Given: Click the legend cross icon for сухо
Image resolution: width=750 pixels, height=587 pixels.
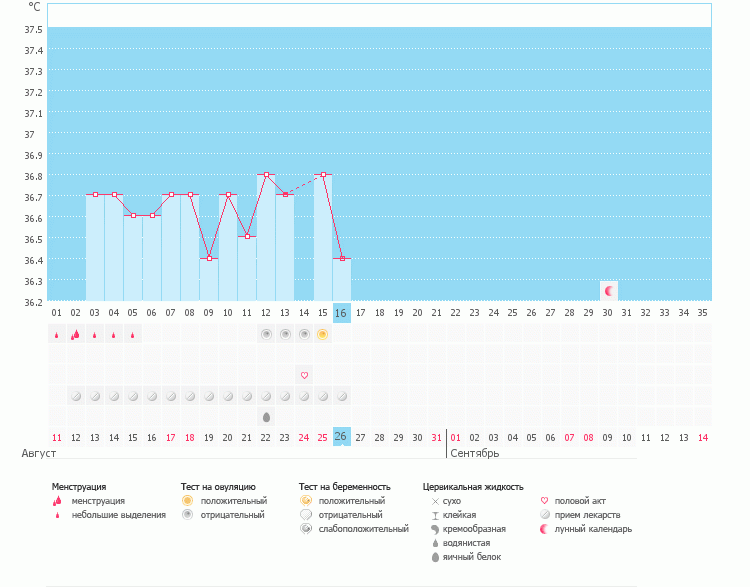Looking at the screenshot, I should 435,501.
